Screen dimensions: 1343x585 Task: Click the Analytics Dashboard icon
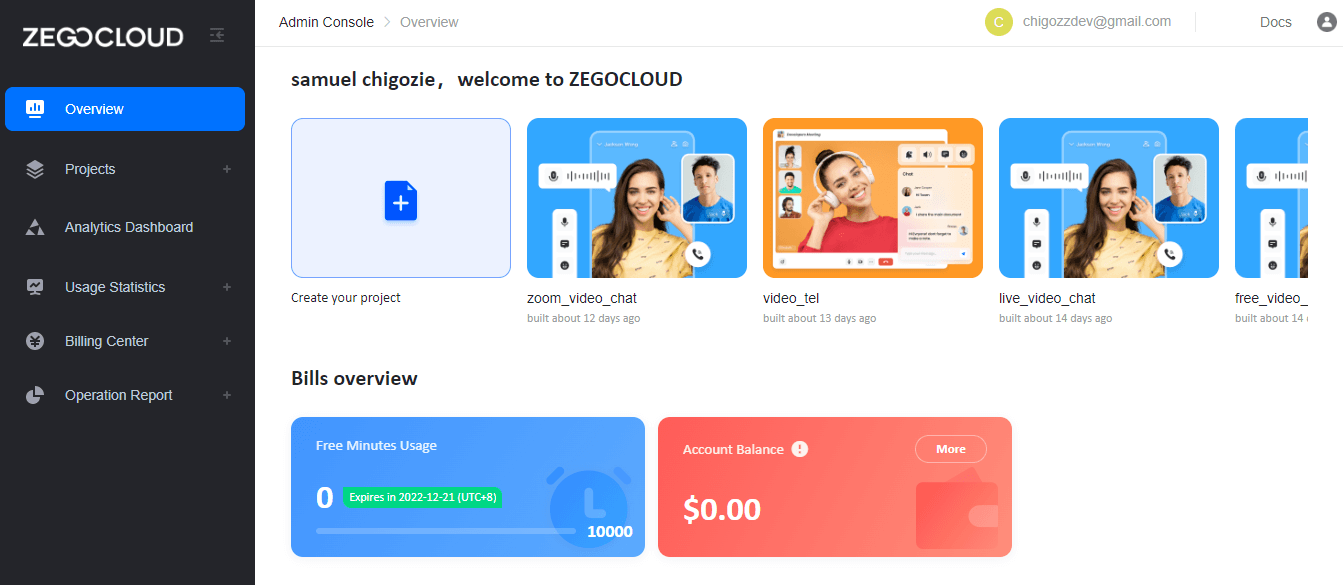point(34,226)
